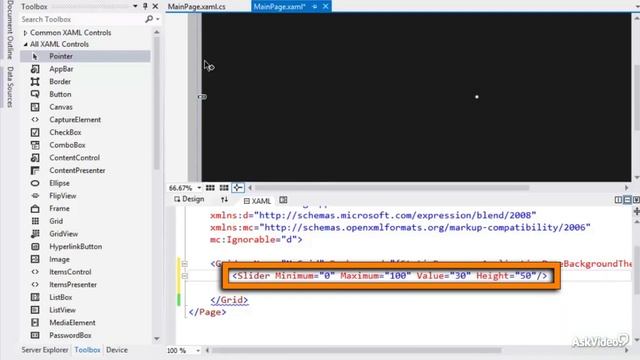Toggle the second designer grid button beside the zoom box
The width and height of the screenshot is (640, 360).
point(224,188)
